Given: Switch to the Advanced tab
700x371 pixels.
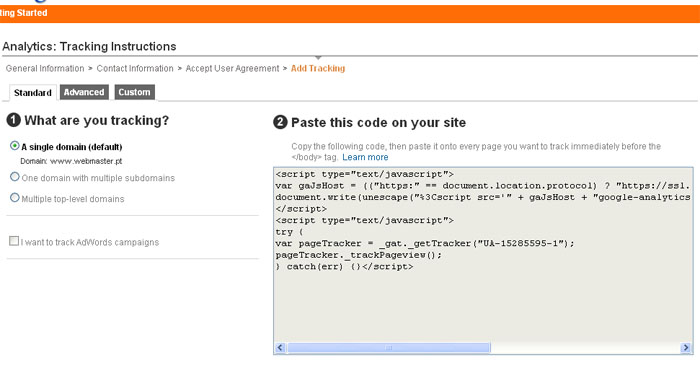Looking at the screenshot, I should pos(84,92).
